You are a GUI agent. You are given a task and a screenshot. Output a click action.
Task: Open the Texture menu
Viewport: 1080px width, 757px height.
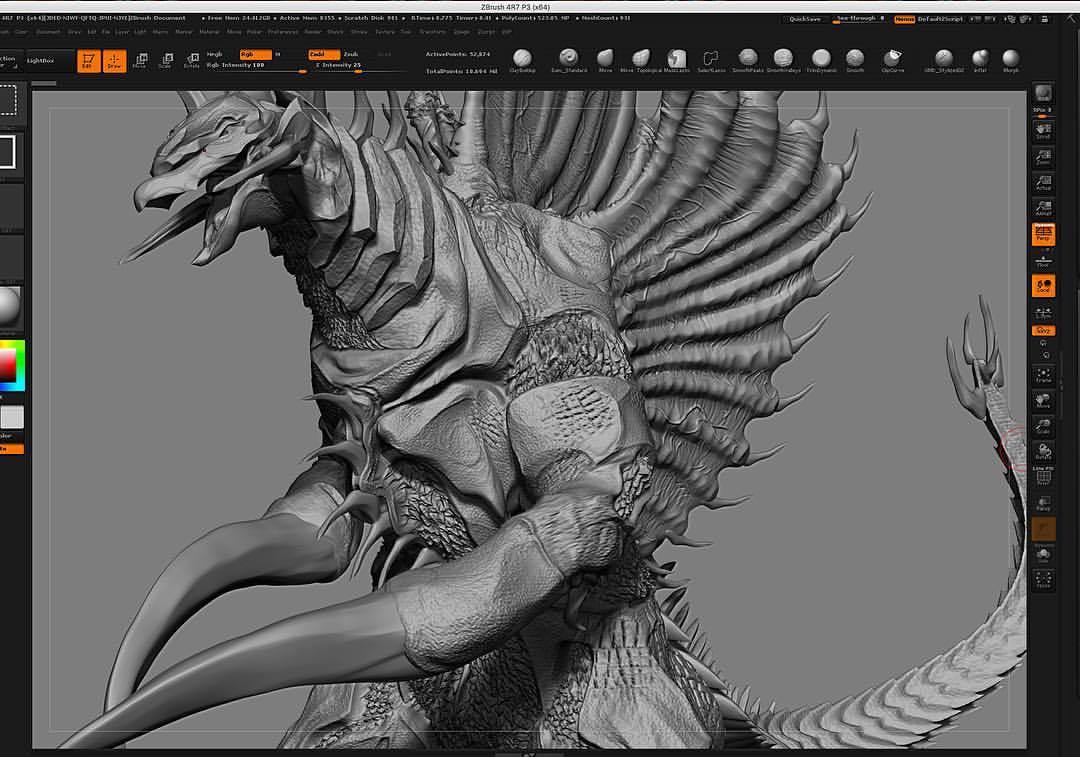[x=384, y=32]
